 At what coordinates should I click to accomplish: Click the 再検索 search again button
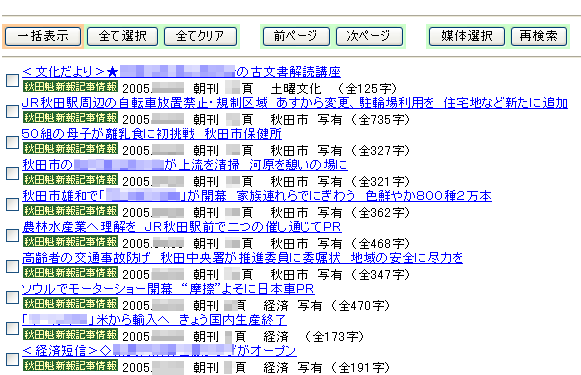539,36
